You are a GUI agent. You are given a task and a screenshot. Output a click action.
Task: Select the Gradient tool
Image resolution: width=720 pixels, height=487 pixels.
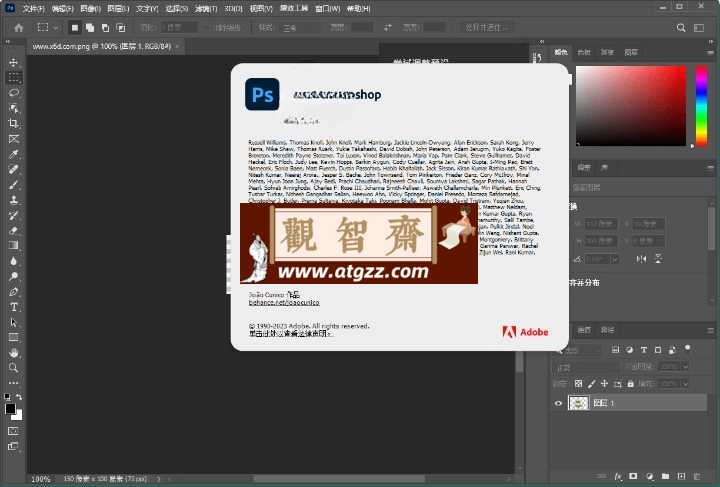[x=13, y=246]
